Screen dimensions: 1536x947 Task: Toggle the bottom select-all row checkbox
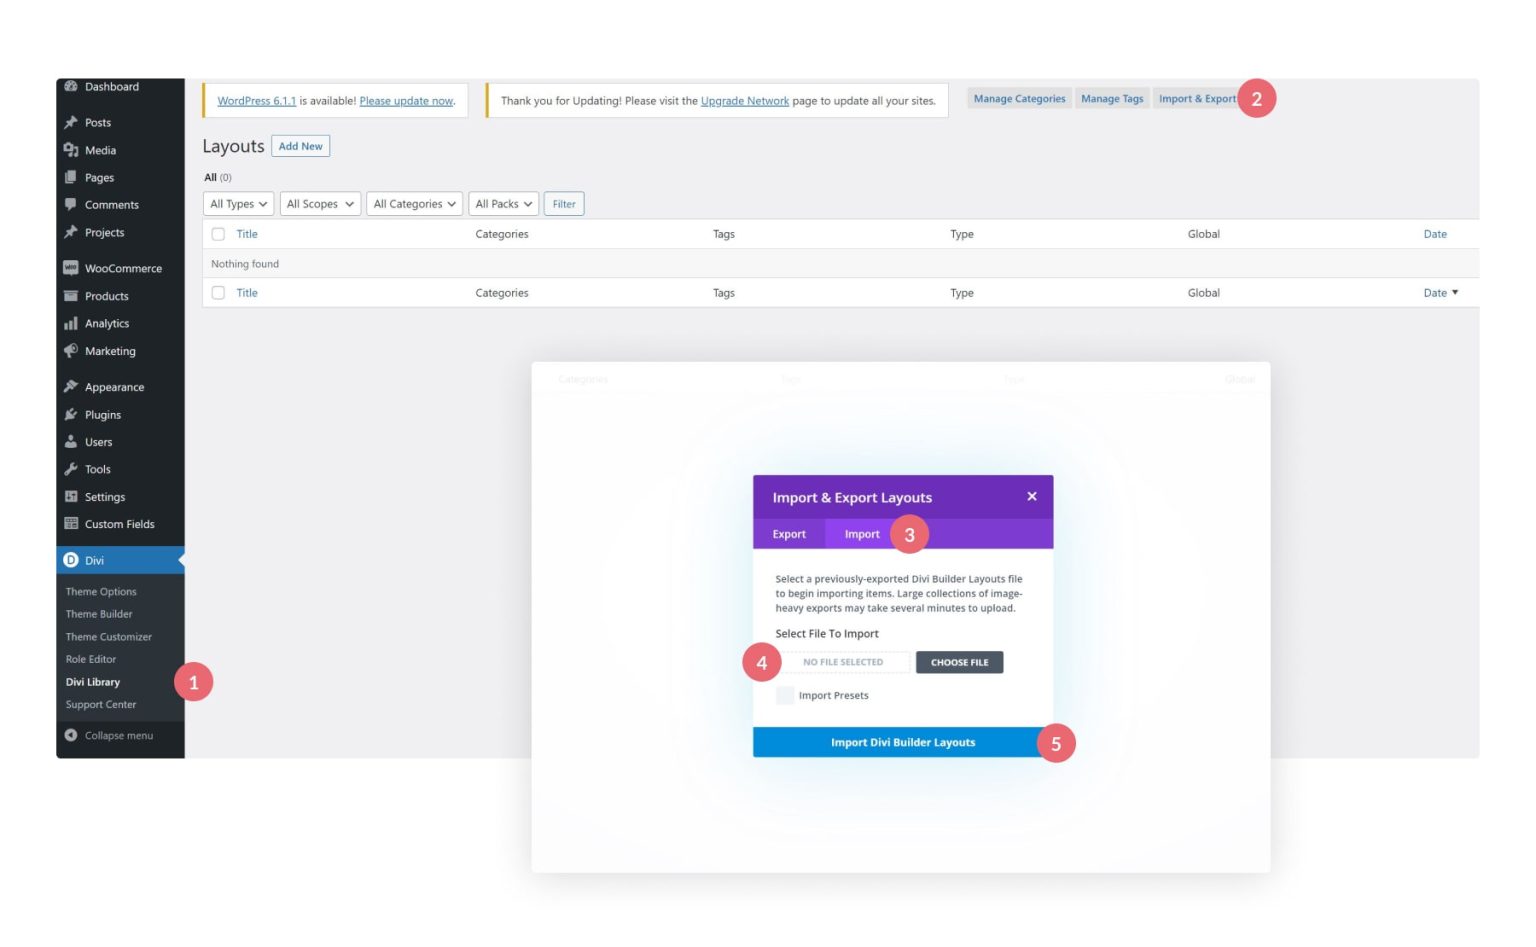(x=219, y=292)
